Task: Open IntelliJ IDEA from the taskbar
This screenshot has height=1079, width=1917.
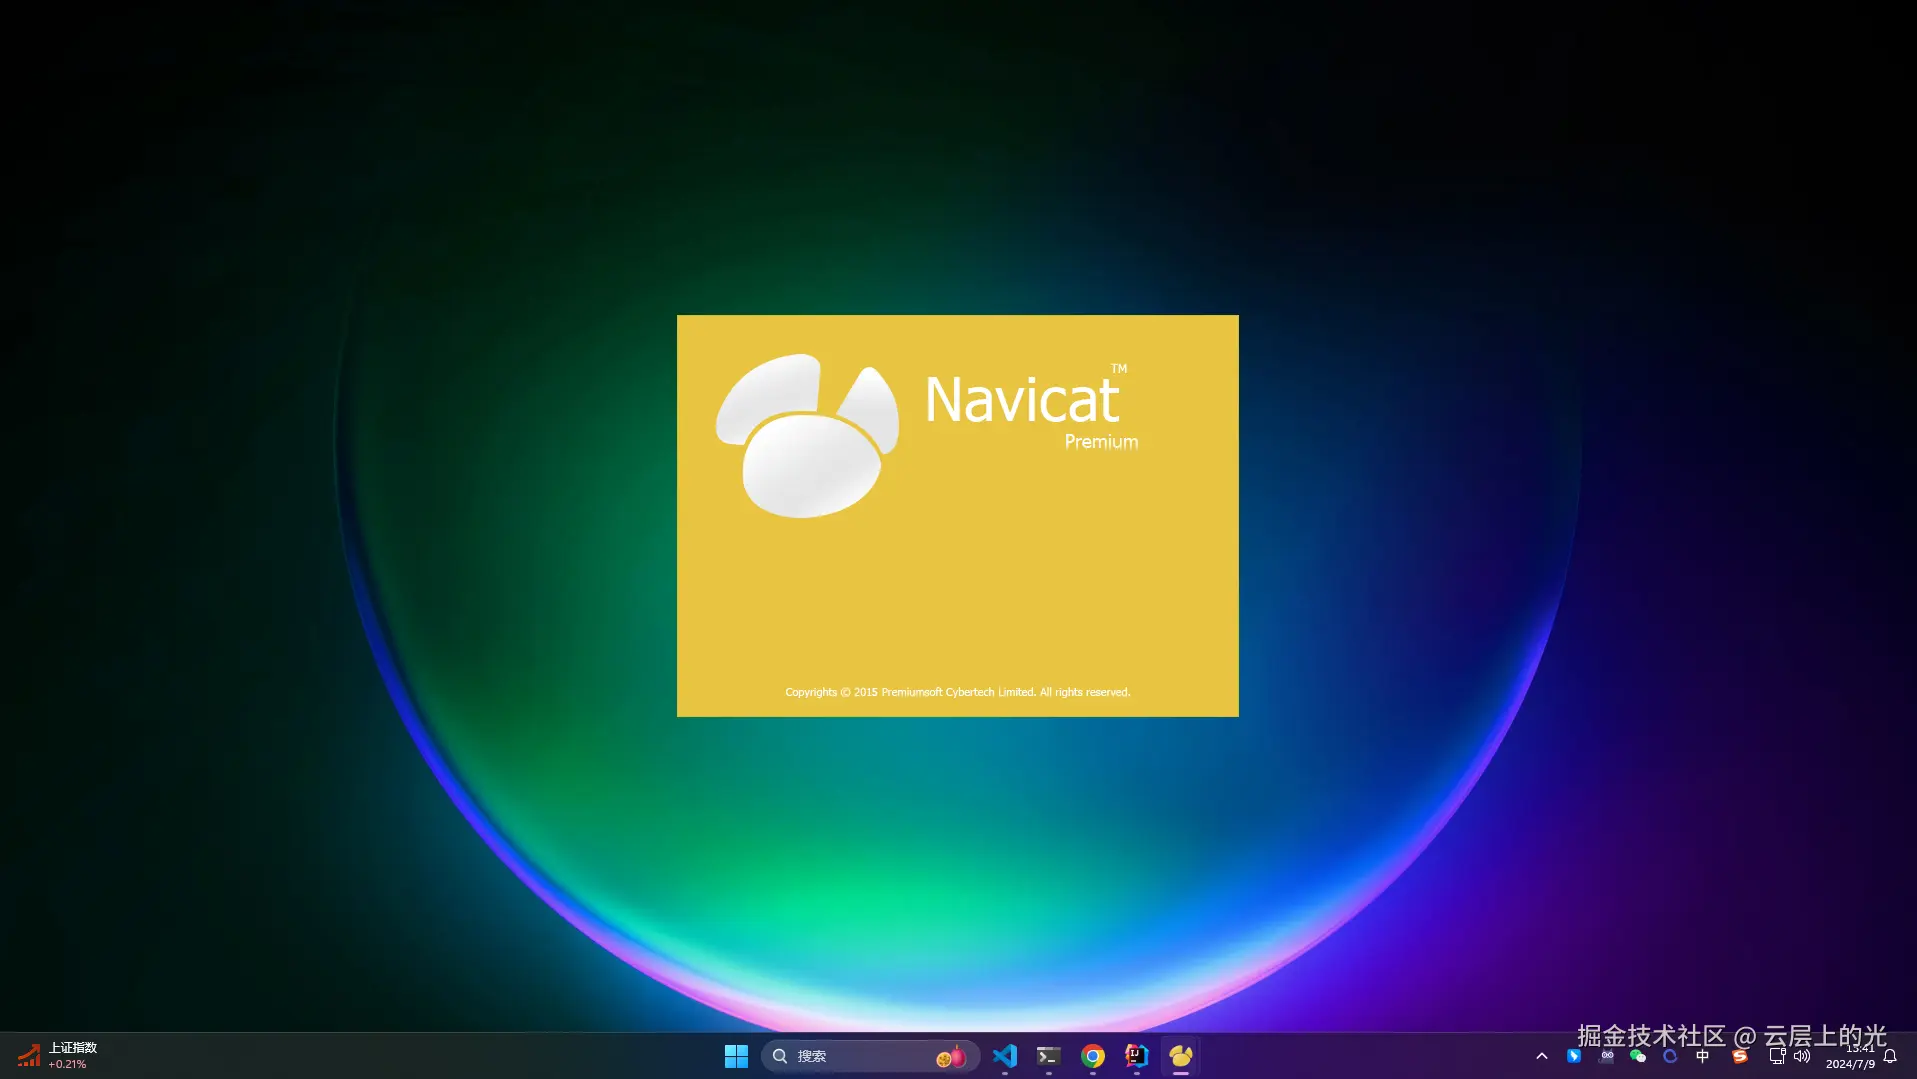Action: [x=1137, y=1056]
